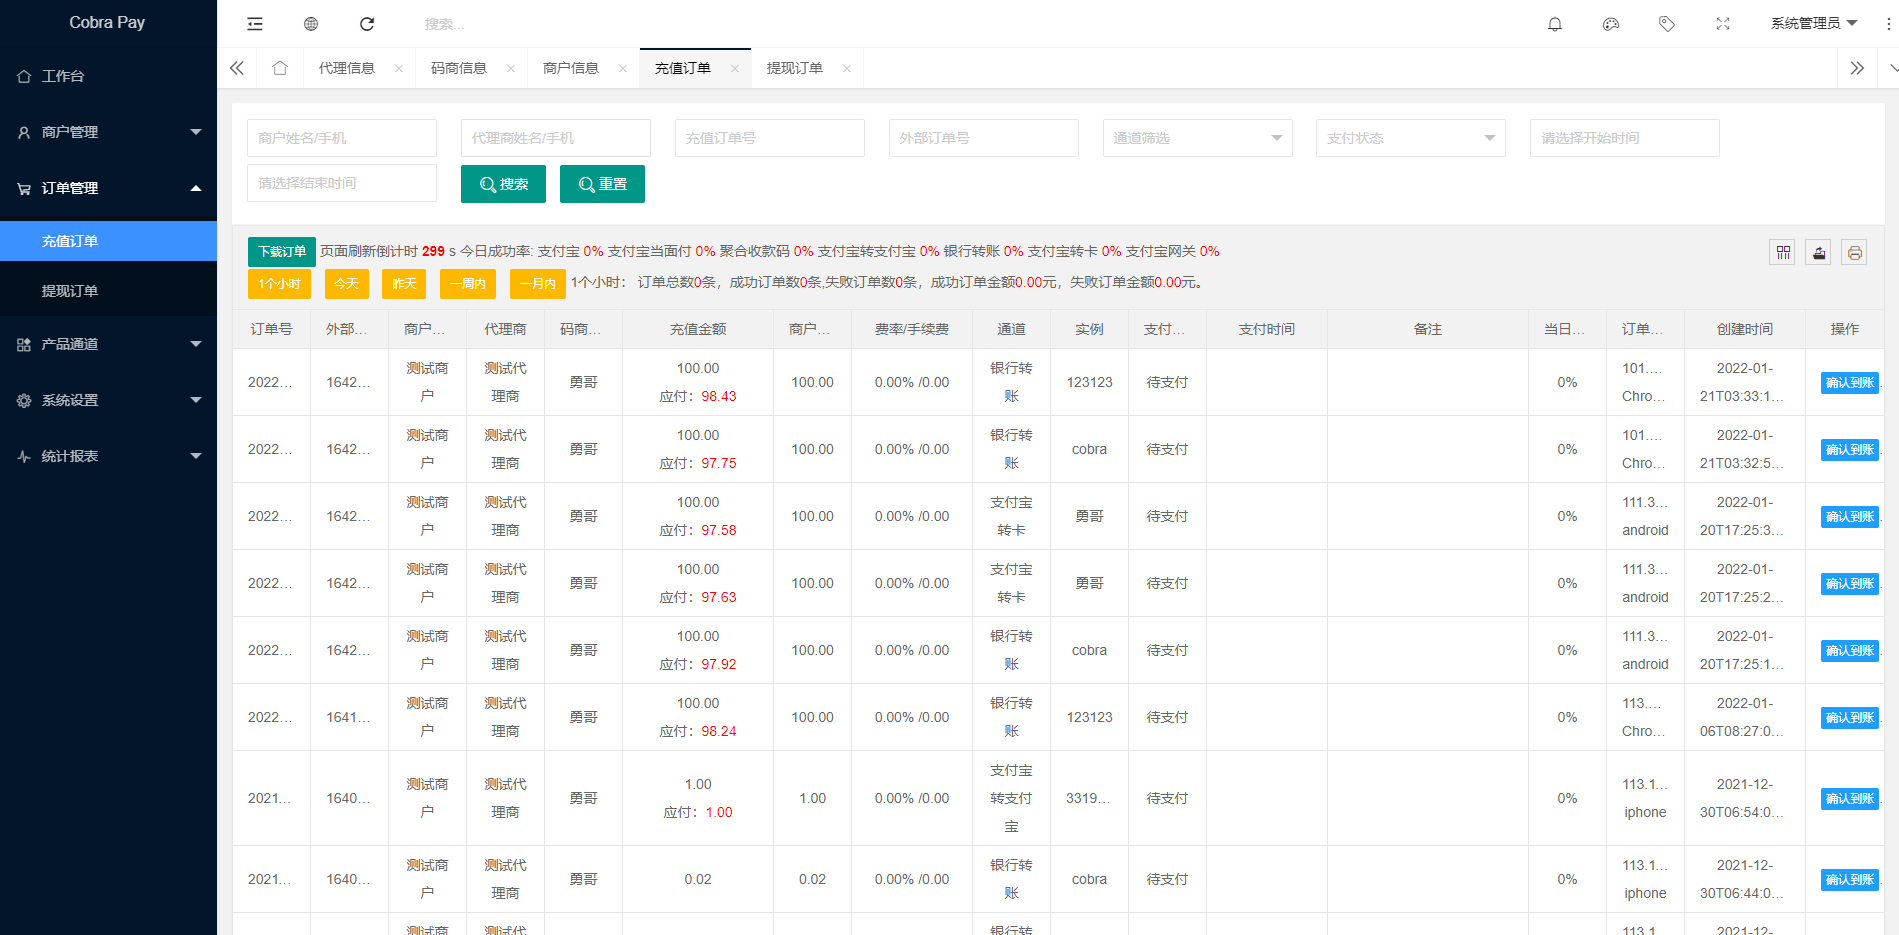1899x935 pixels.
Task: Click the 请选择开始时间 date input
Action: 1624,138
